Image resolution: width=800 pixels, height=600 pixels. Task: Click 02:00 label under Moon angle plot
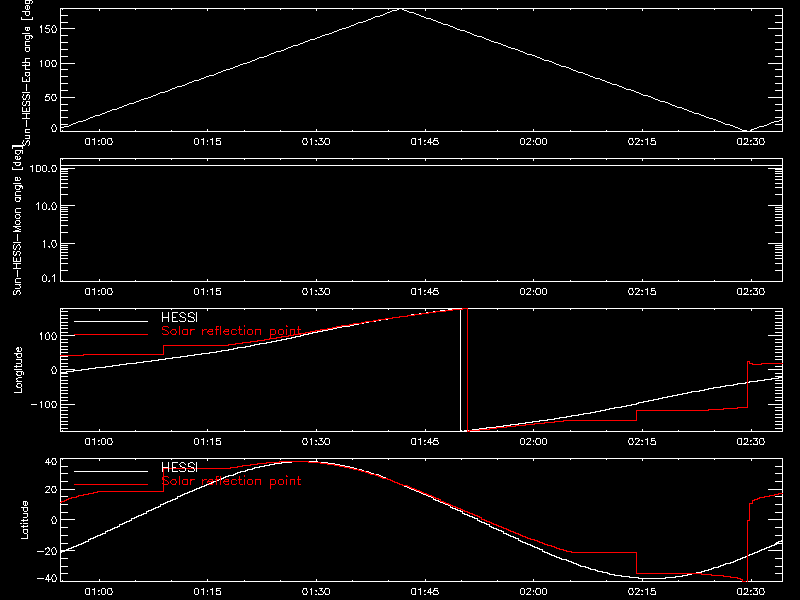533,292
